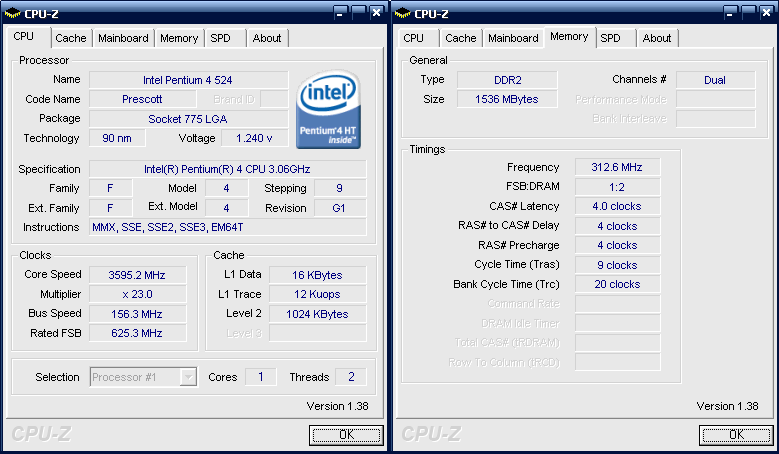Close the left CPU-Z window
This screenshot has height=454, width=779.
[377, 13]
